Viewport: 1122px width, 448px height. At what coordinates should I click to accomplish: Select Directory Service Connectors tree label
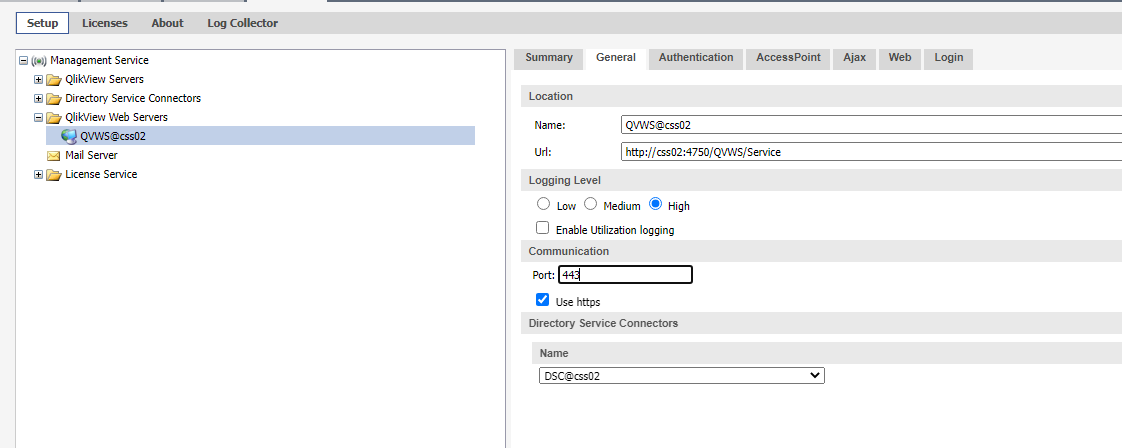click(x=133, y=98)
